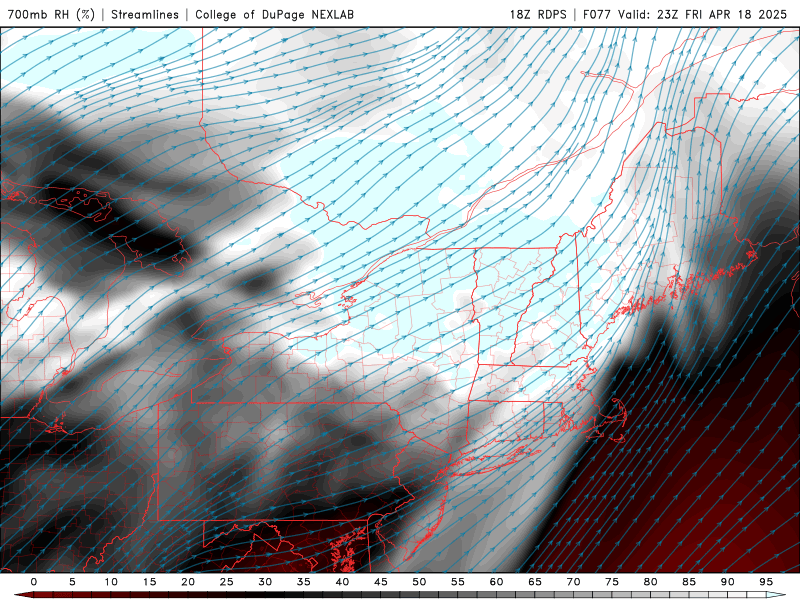The image size is (800, 600).
Task: Click the '65' value on the color scale
Action: click(x=535, y=582)
